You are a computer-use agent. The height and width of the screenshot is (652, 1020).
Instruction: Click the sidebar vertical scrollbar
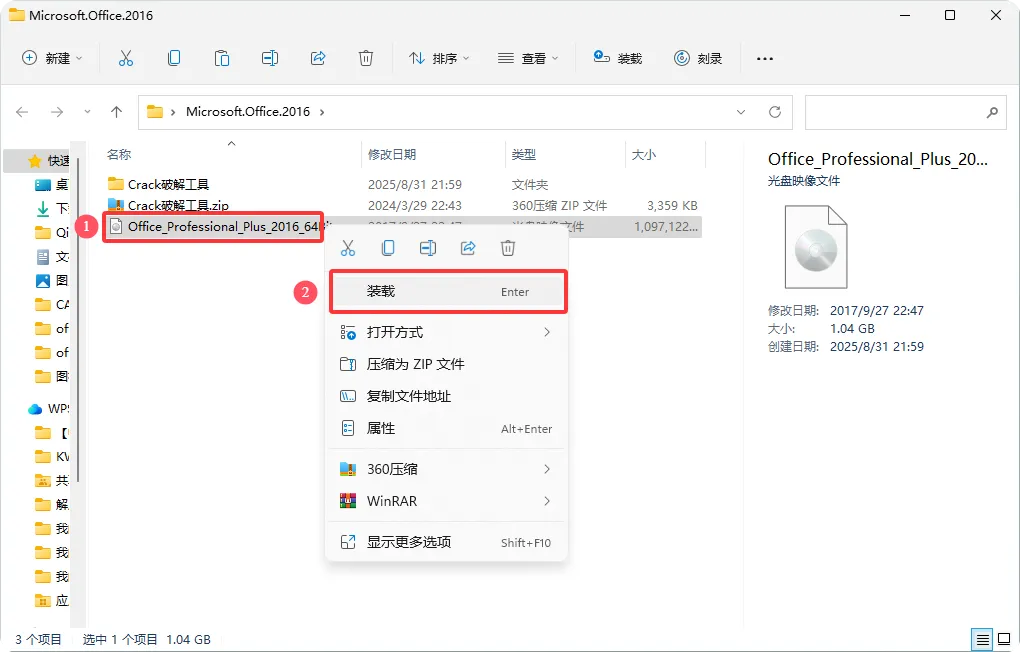[x=78, y=319]
